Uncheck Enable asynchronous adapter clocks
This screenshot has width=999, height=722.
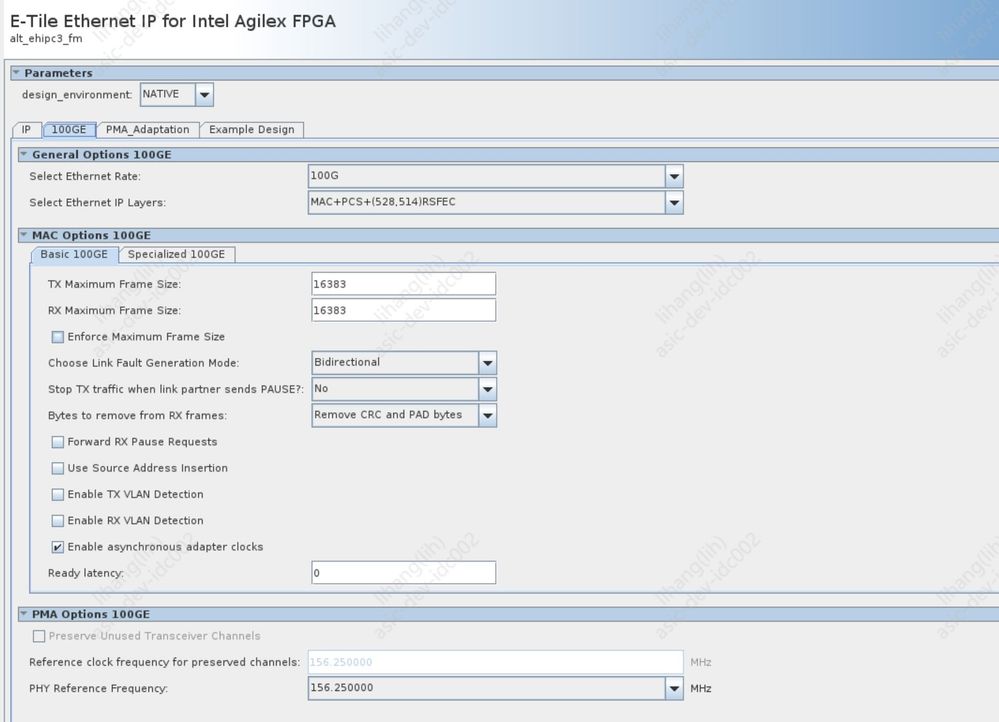point(57,547)
